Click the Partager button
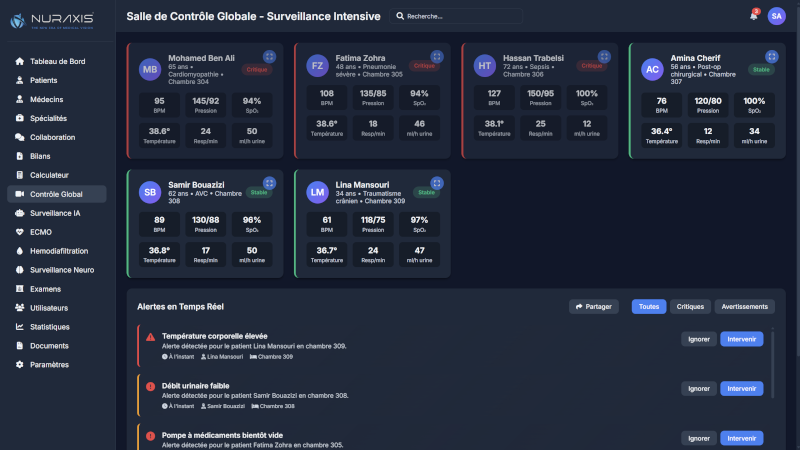 click(x=594, y=307)
